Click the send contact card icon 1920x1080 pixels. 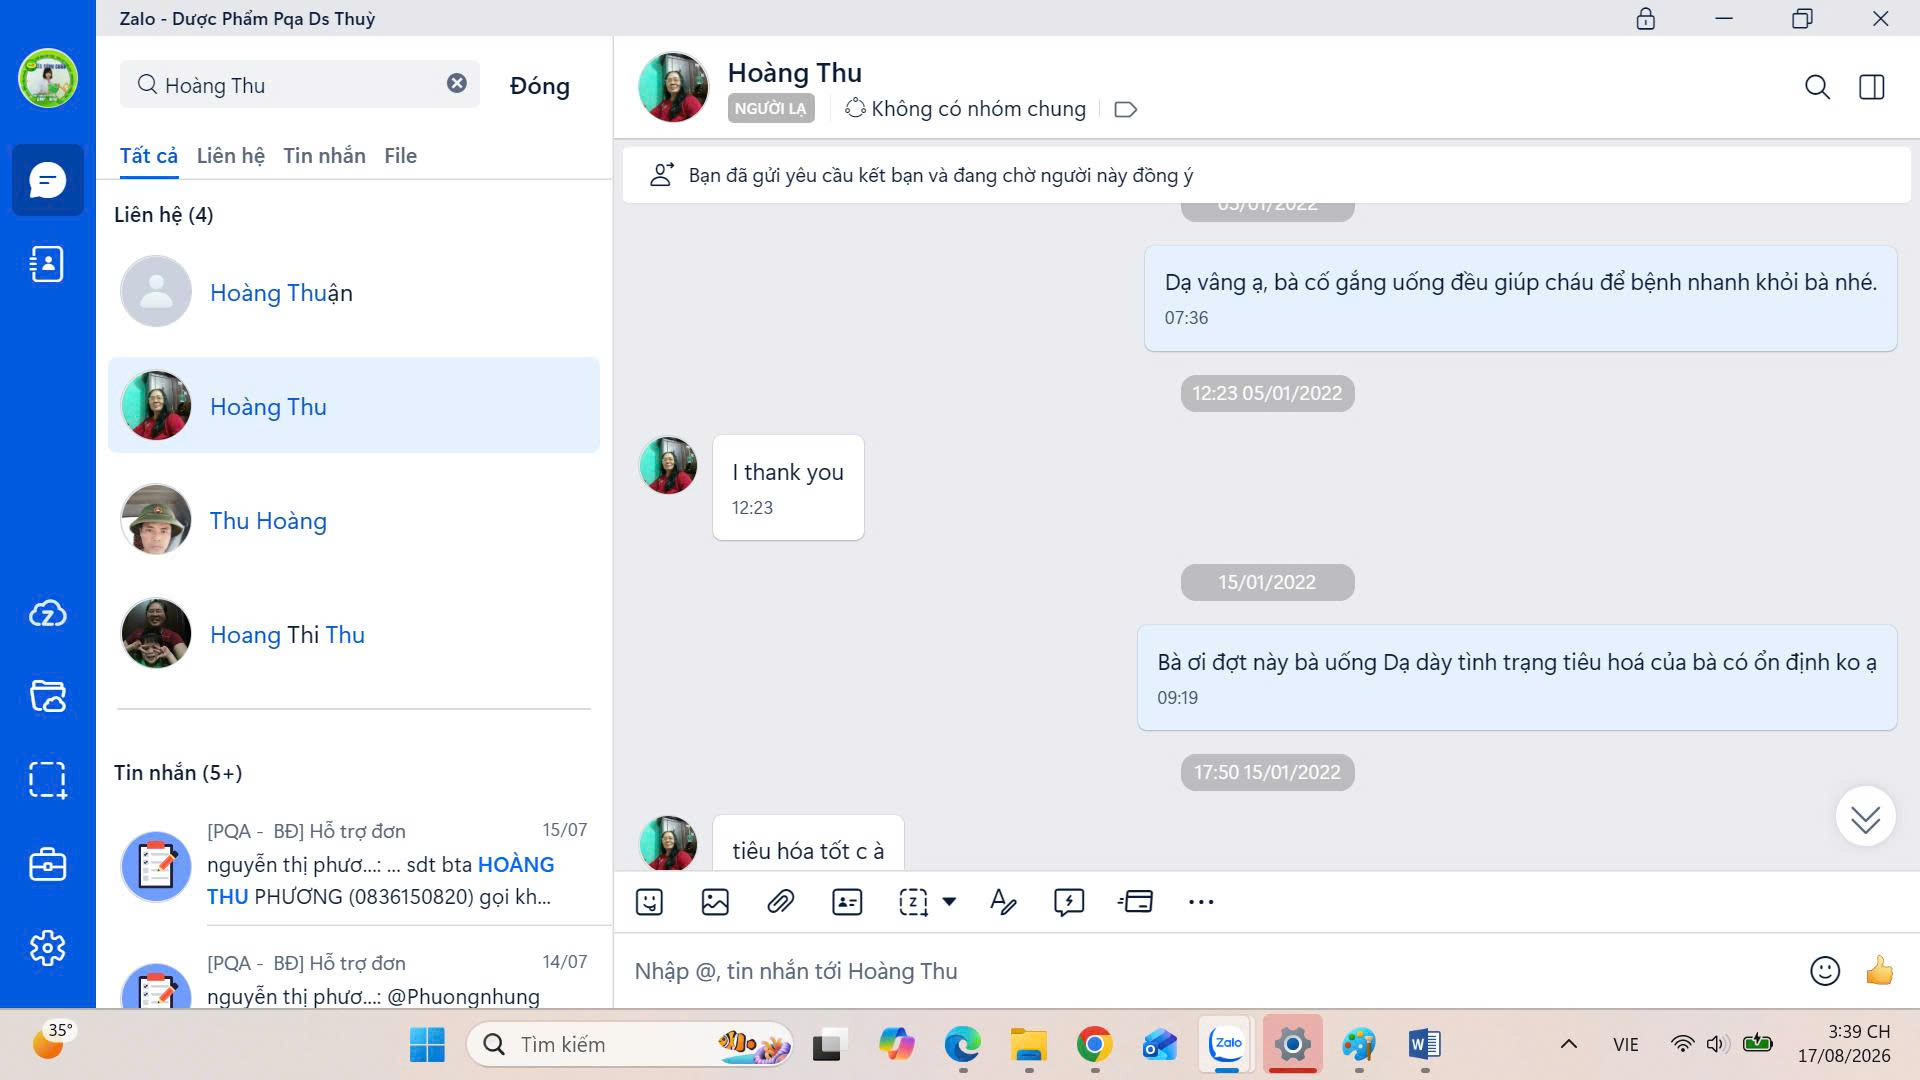(x=847, y=902)
